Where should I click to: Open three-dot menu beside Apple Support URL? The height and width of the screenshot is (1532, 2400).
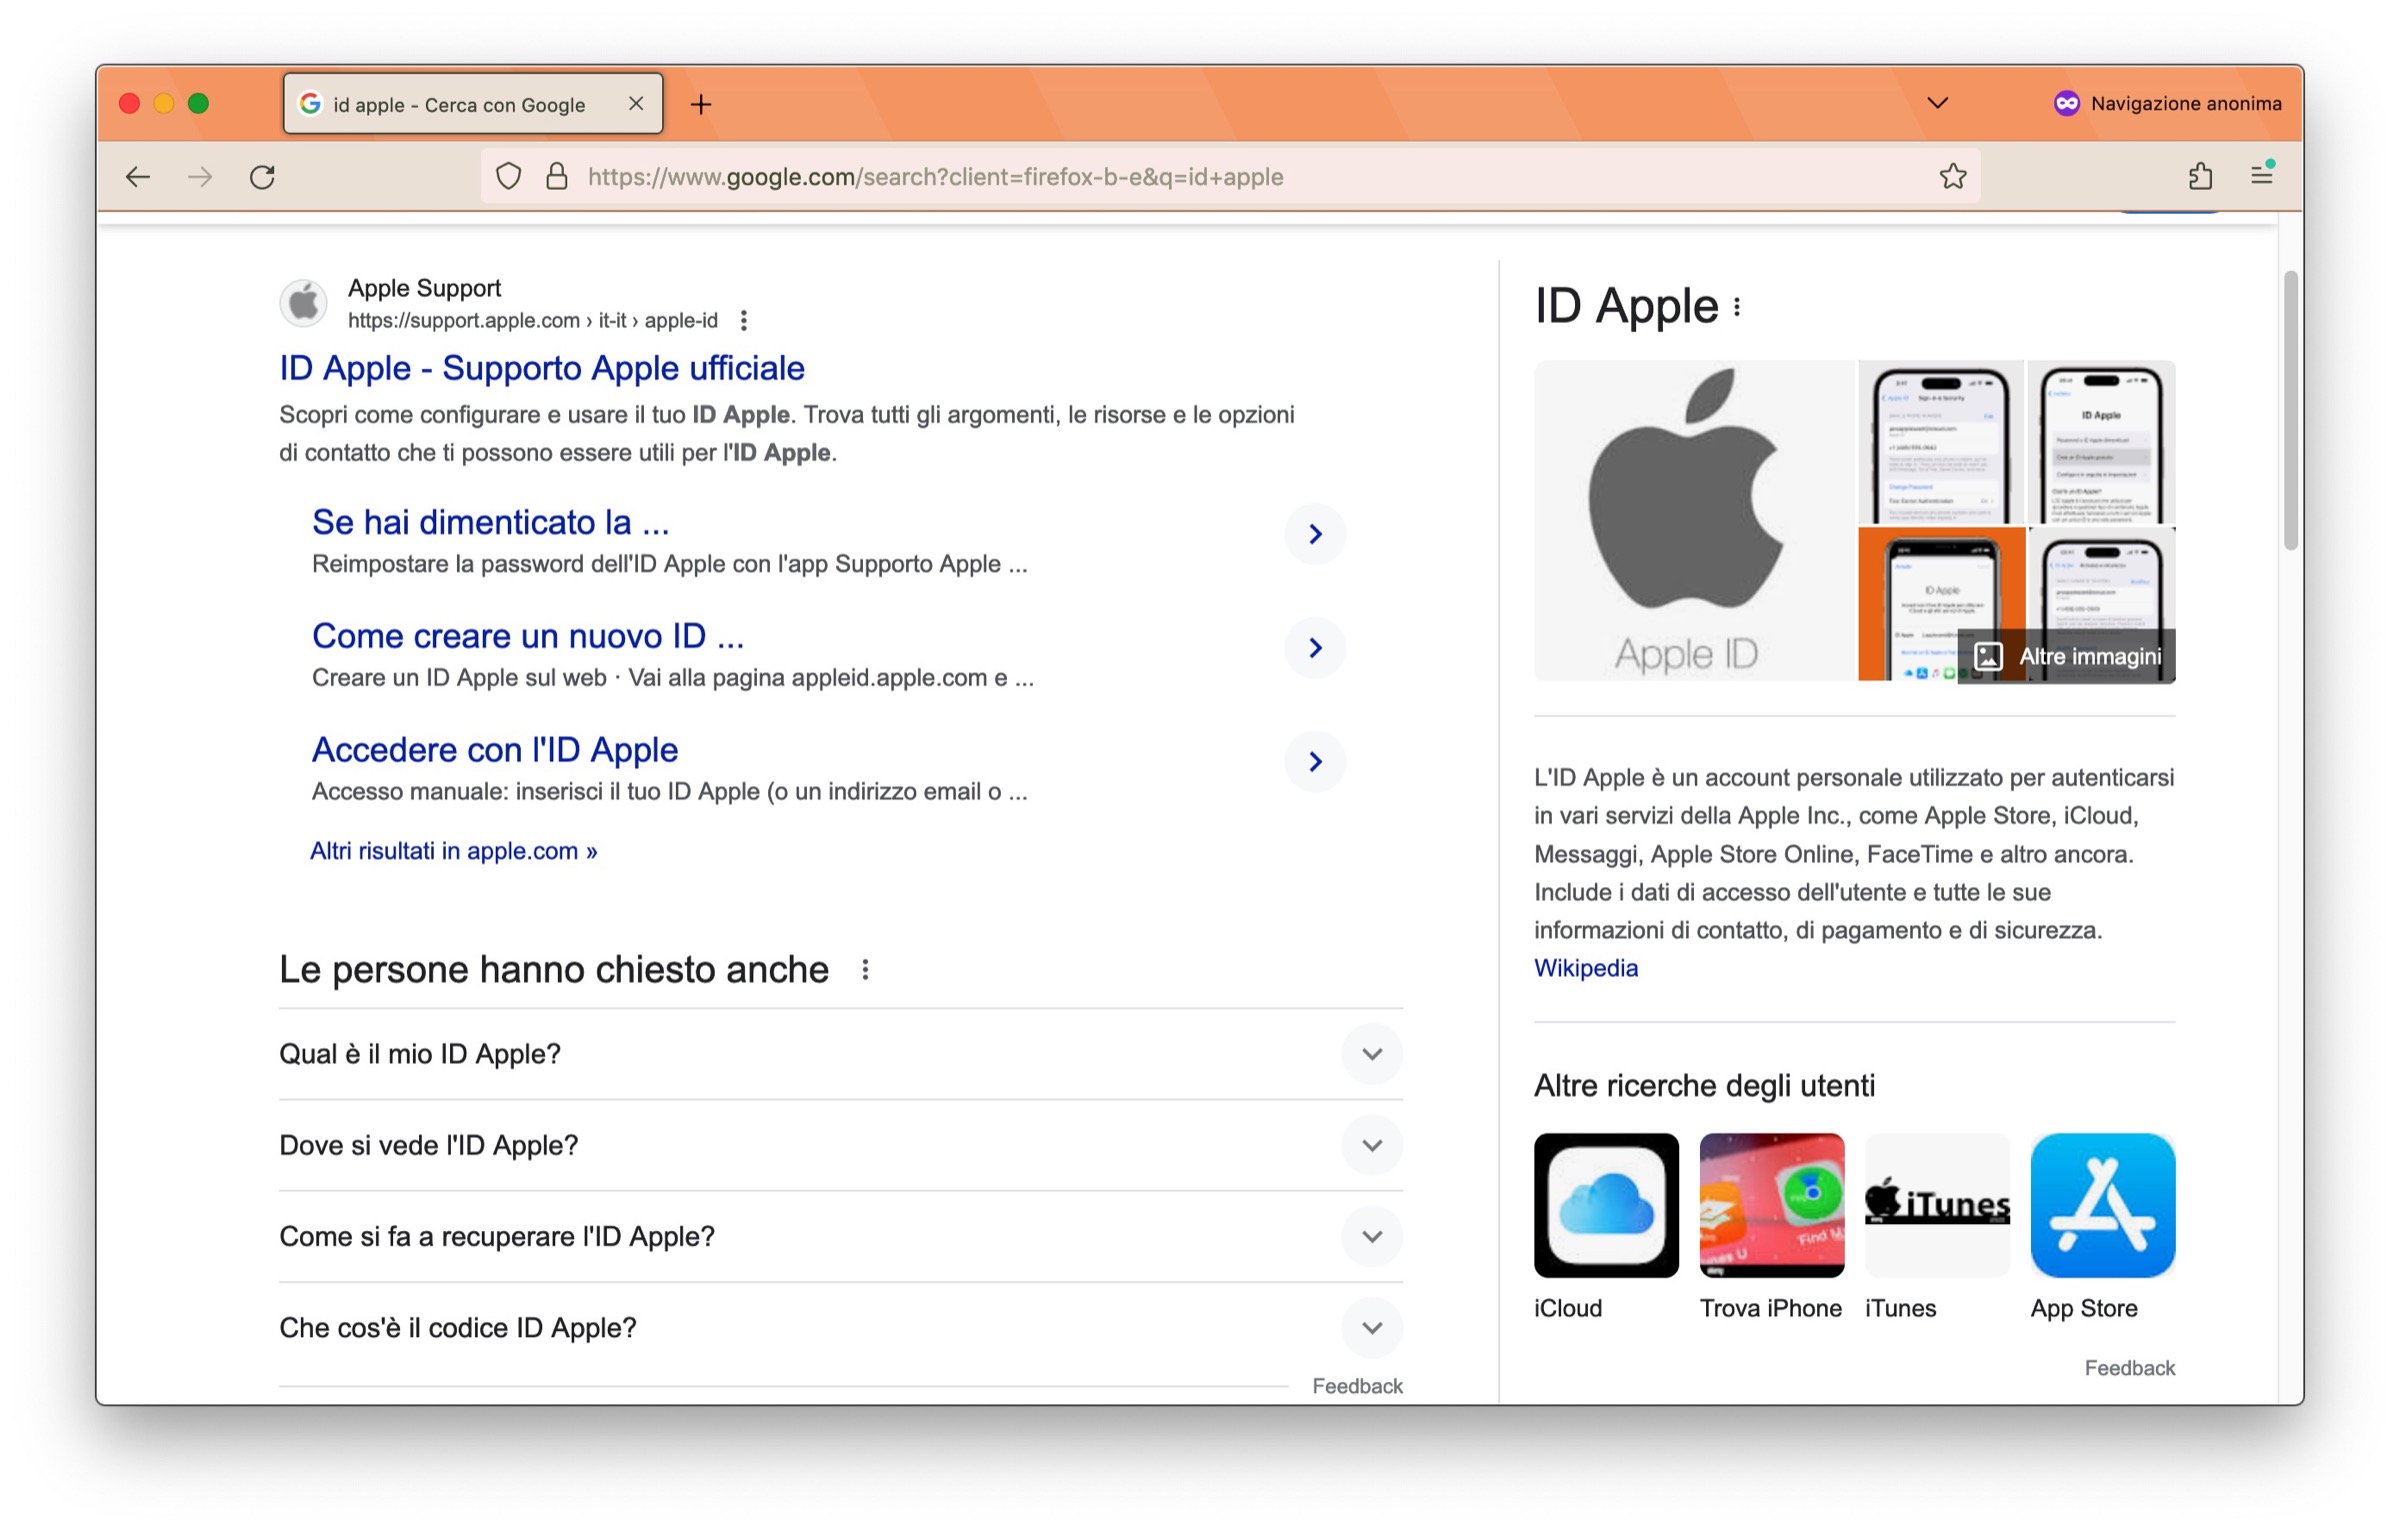click(743, 321)
